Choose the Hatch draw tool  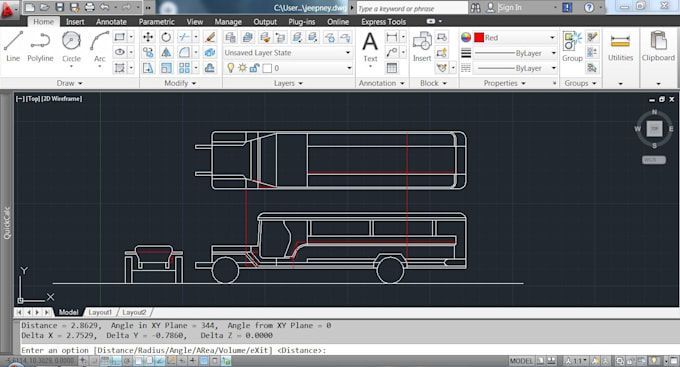[x=120, y=68]
